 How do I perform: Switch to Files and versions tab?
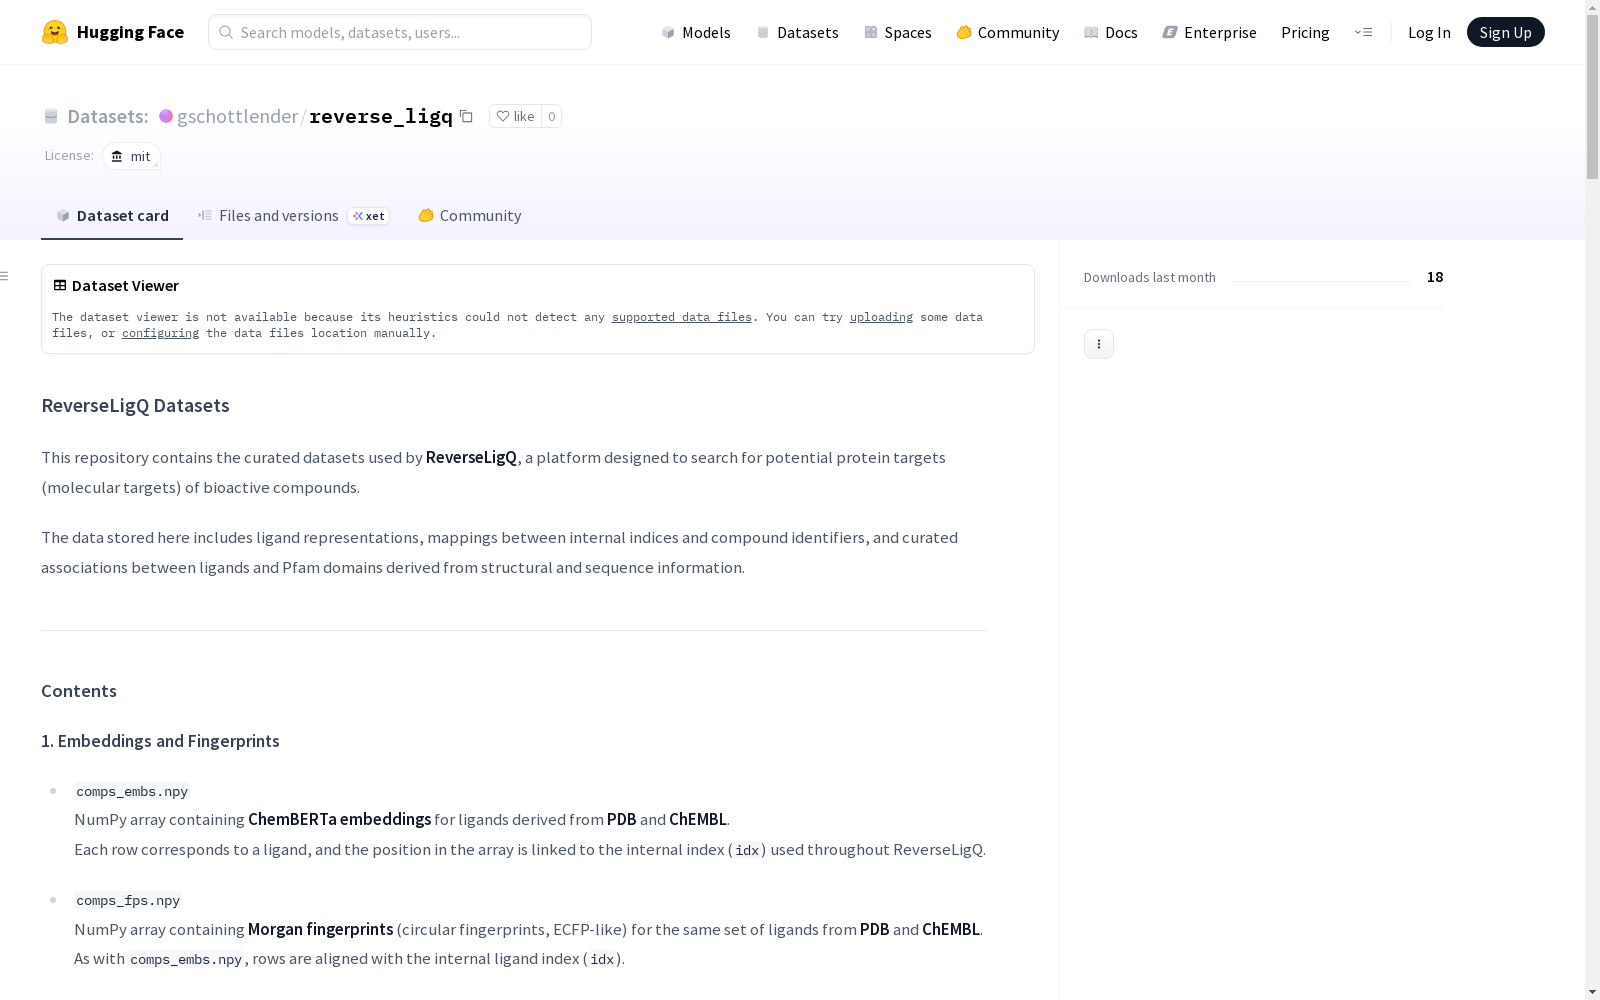tap(294, 216)
